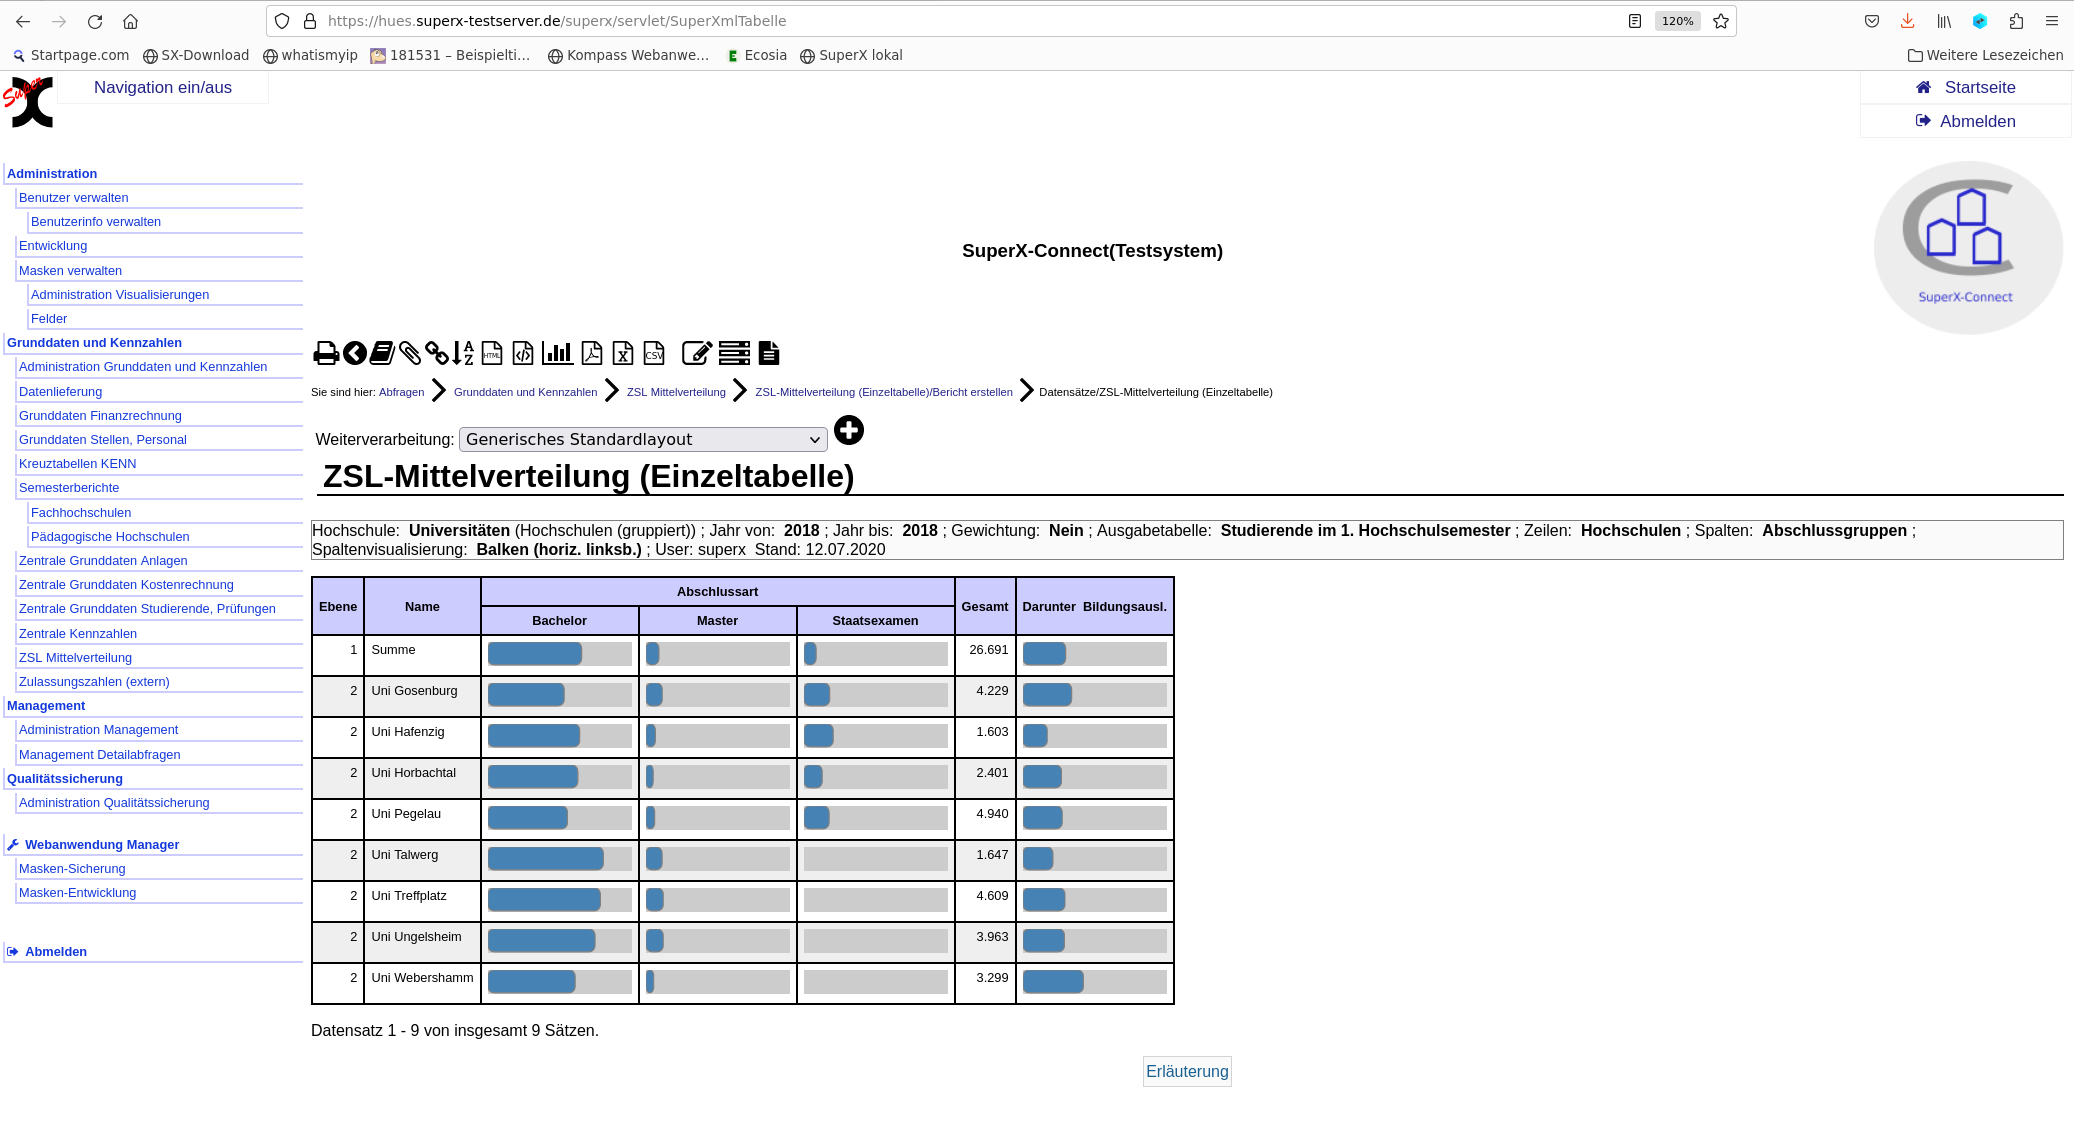The height and width of the screenshot is (1142, 2074).
Task: Click the back arrow circle icon
Action: (x=354, y=353)
